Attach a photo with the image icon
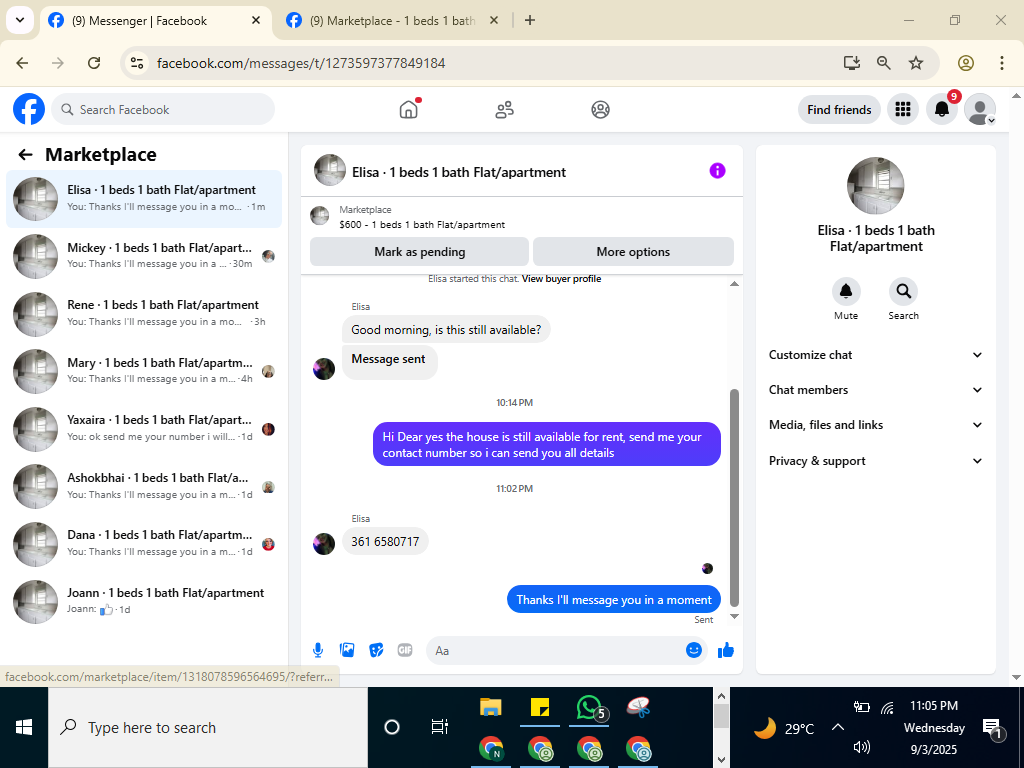Viewport: 1024px width, 768px height. pos(347,650)
